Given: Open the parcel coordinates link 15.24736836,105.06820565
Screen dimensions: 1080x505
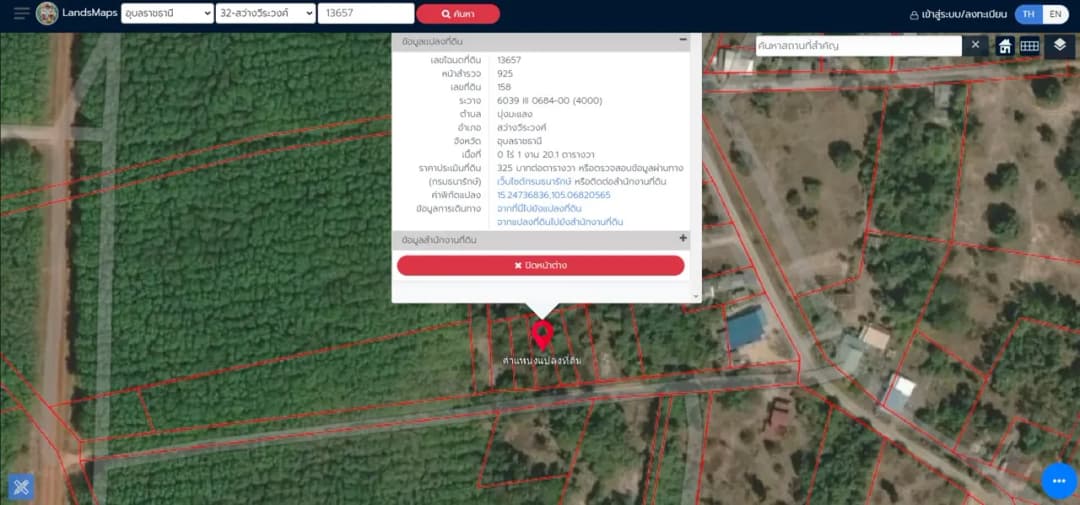Looking at the screenshot, I should (x=554, y=195).
